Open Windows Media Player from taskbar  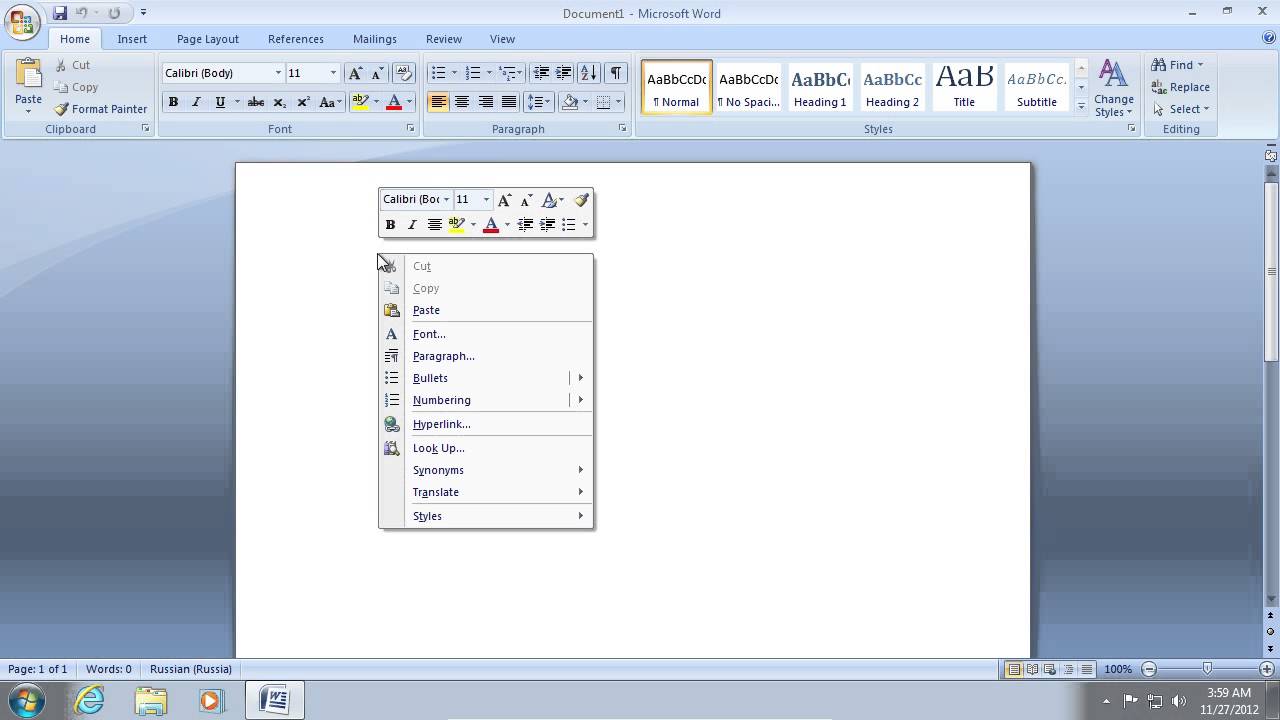[211, 700]
